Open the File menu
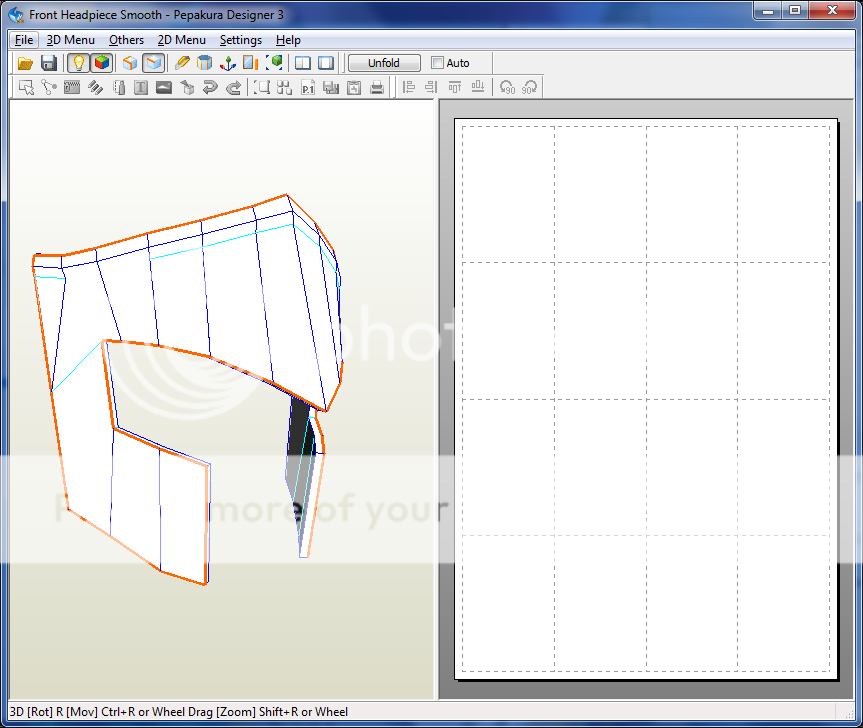This screenshot has height=728, width=863. pyautogui.click(x=24, y=40)
